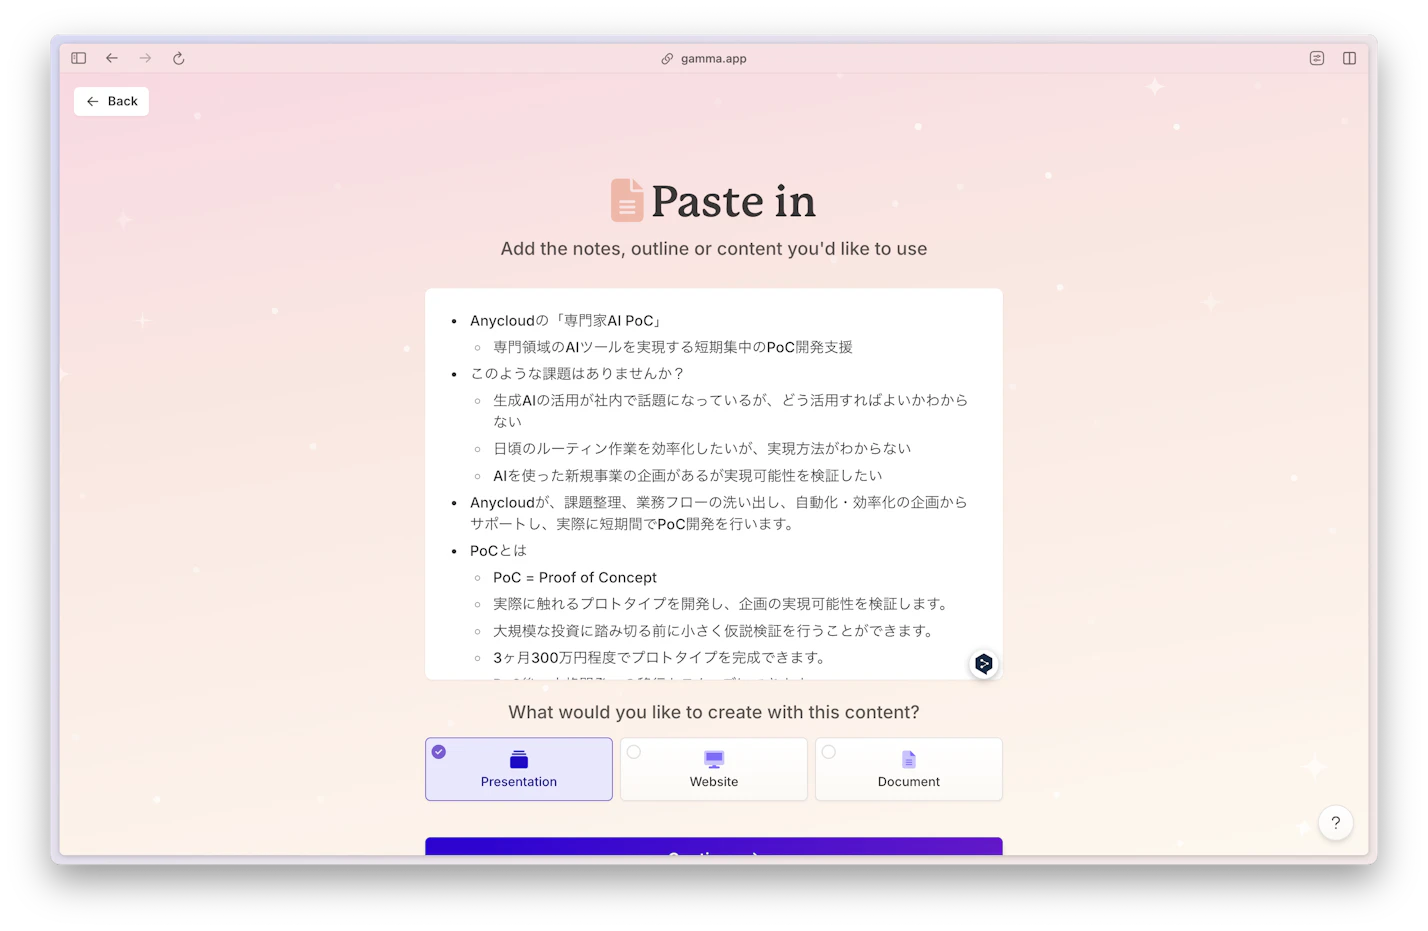1428x931 pixels.
Task: Open the question mark help button
Action: coord(1336,823)
